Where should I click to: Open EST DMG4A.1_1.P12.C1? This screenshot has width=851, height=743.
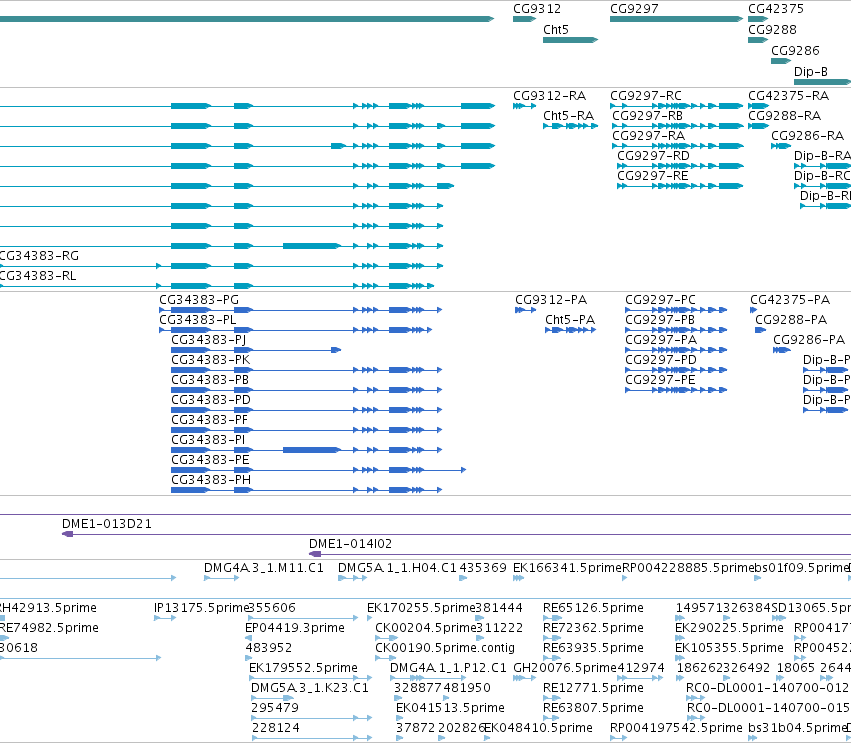448,668
